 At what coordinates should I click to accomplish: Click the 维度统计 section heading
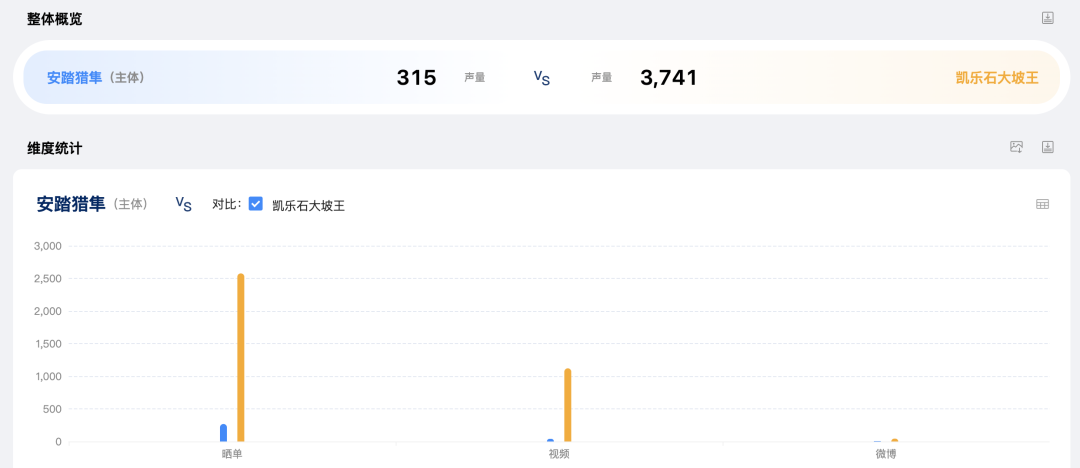(54, 147)
